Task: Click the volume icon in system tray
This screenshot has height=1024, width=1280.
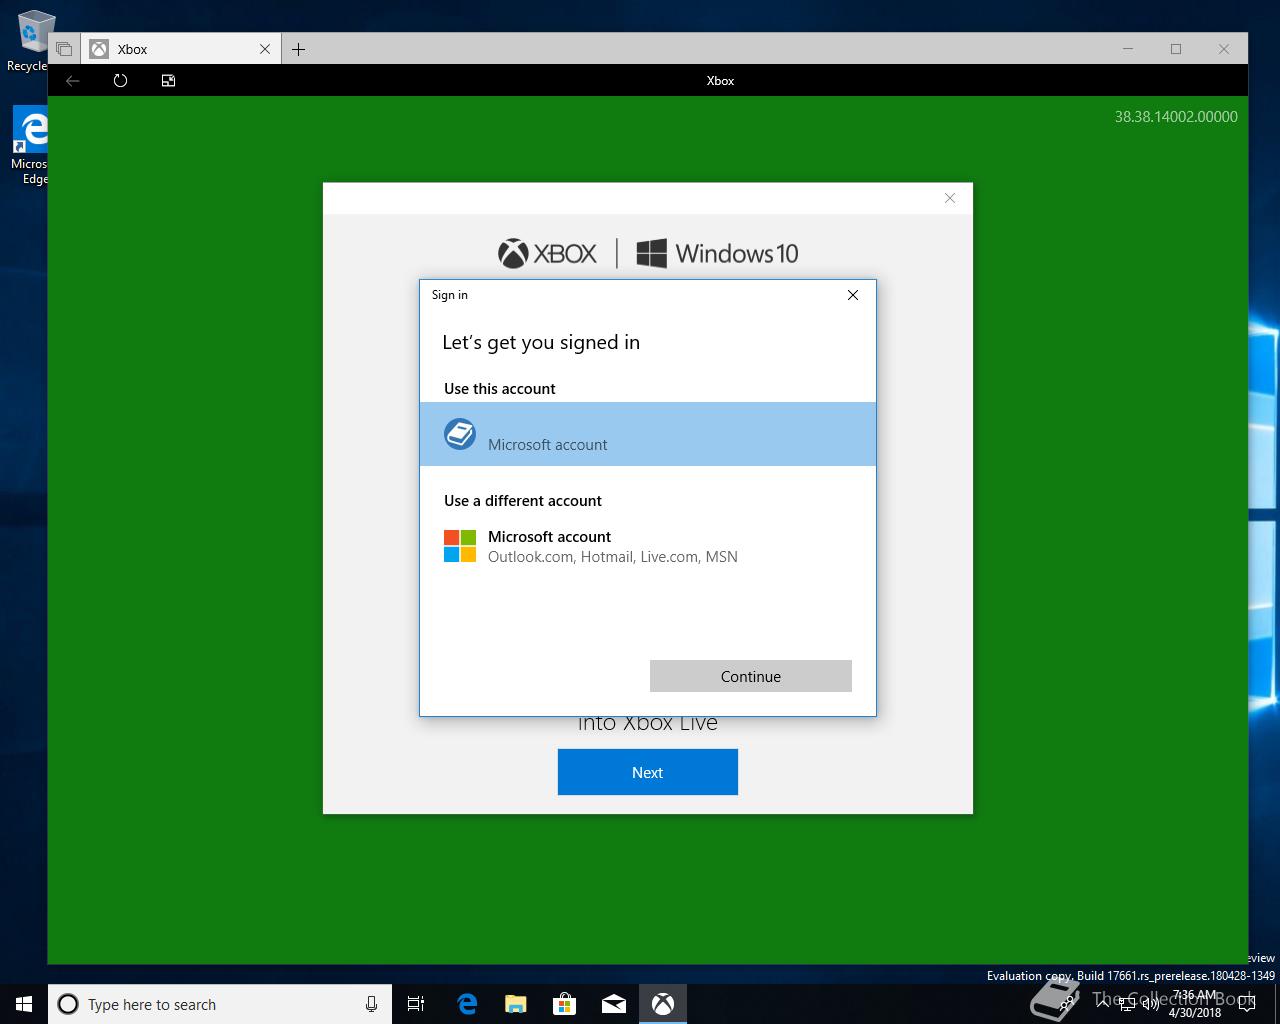Action: (1150, 1004)
